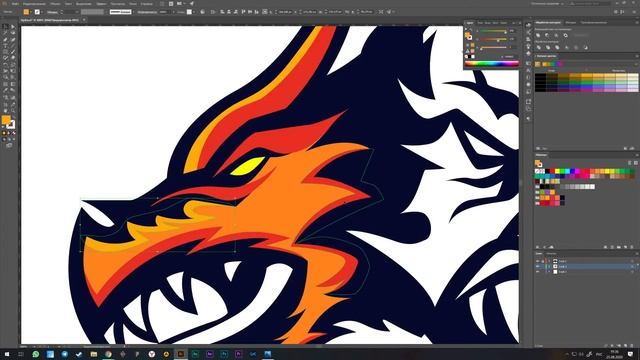Open Chrome from the Windows taskbar
640x360 pixels.
click(x=108, y=354)
